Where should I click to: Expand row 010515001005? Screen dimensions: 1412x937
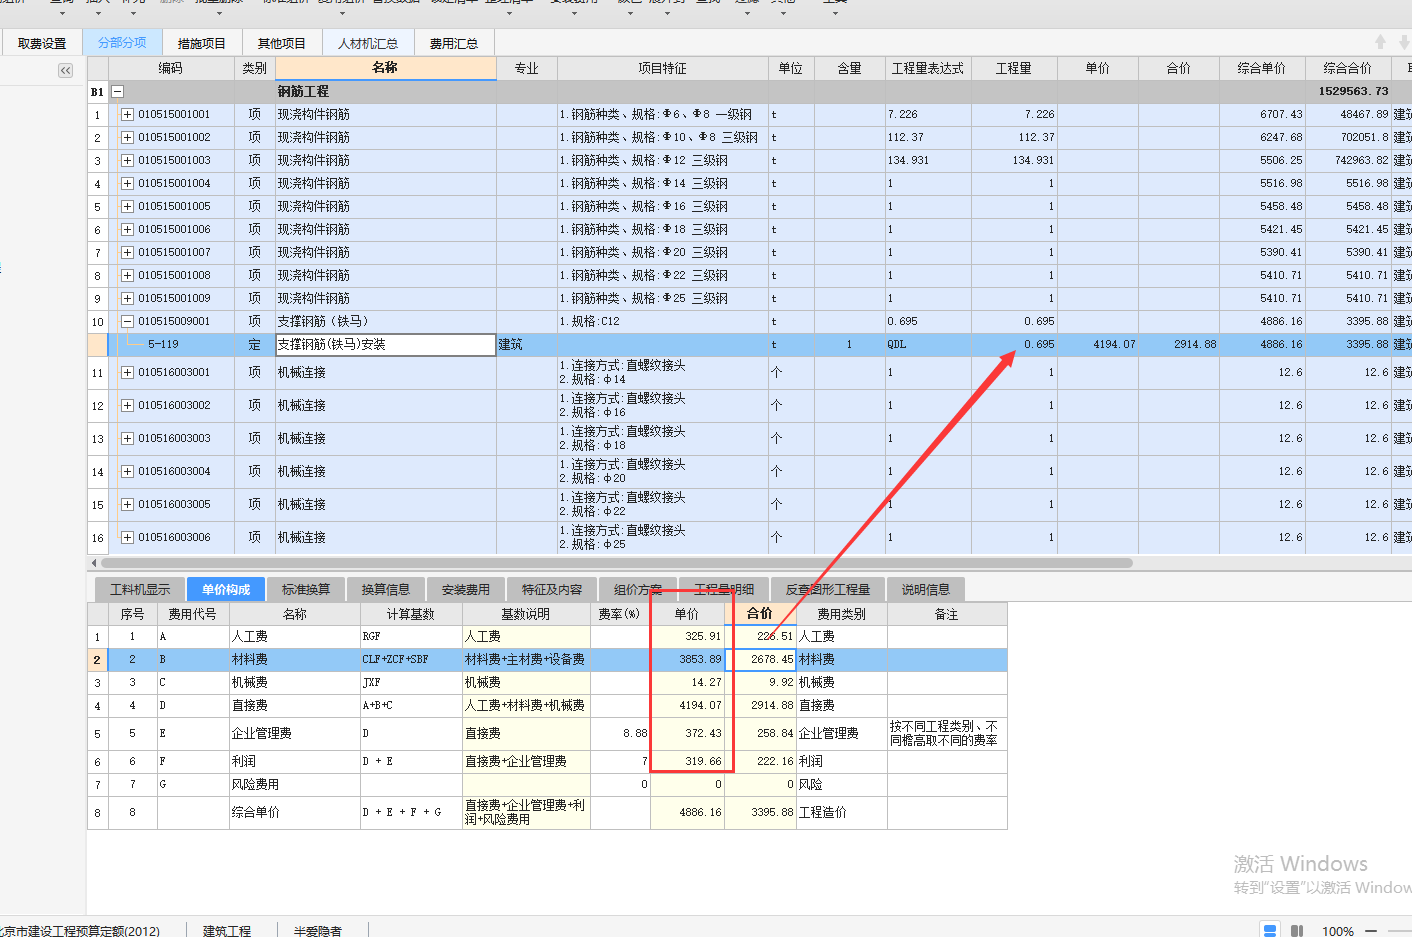point(127,206)
